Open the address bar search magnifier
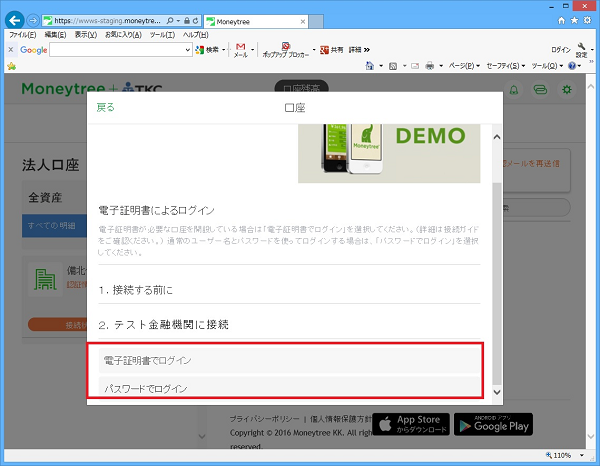Viewport: 600px width, 466px height. (171, 21)
